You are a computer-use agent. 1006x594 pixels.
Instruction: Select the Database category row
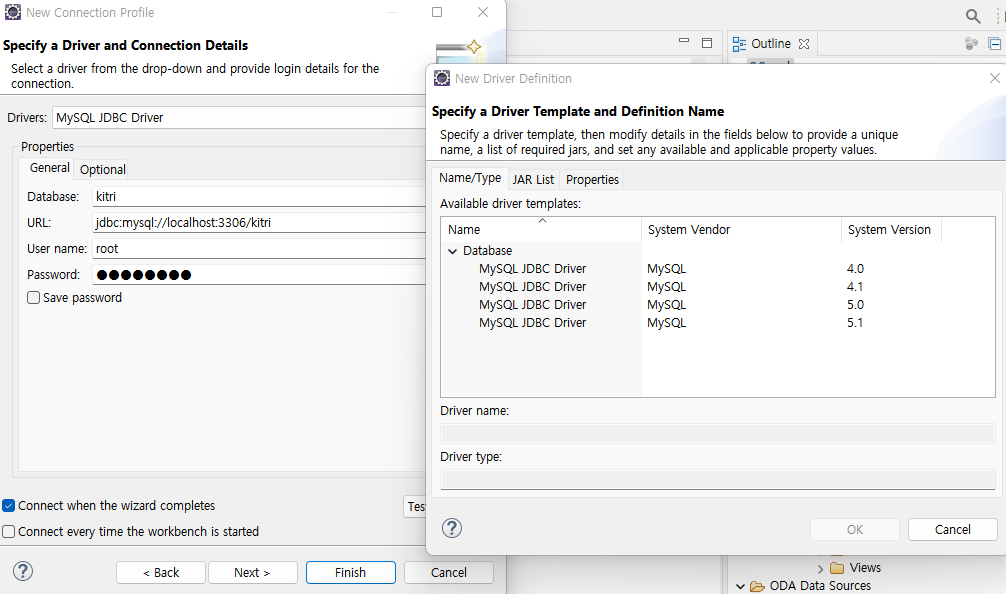pyautogui.click(x=487, y=251)
